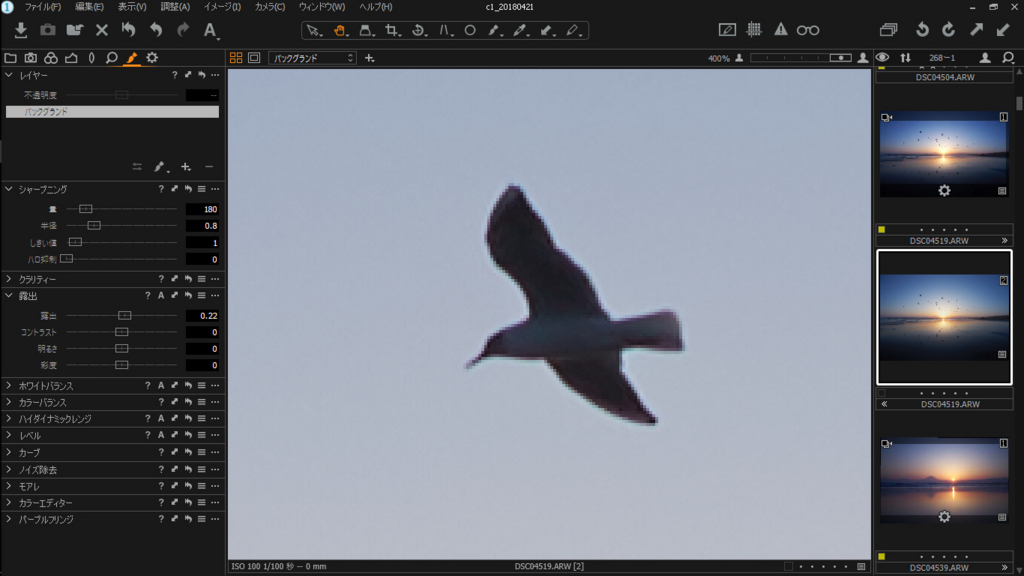
Task: Expand the カーブ panel
Action: (9, 453)
